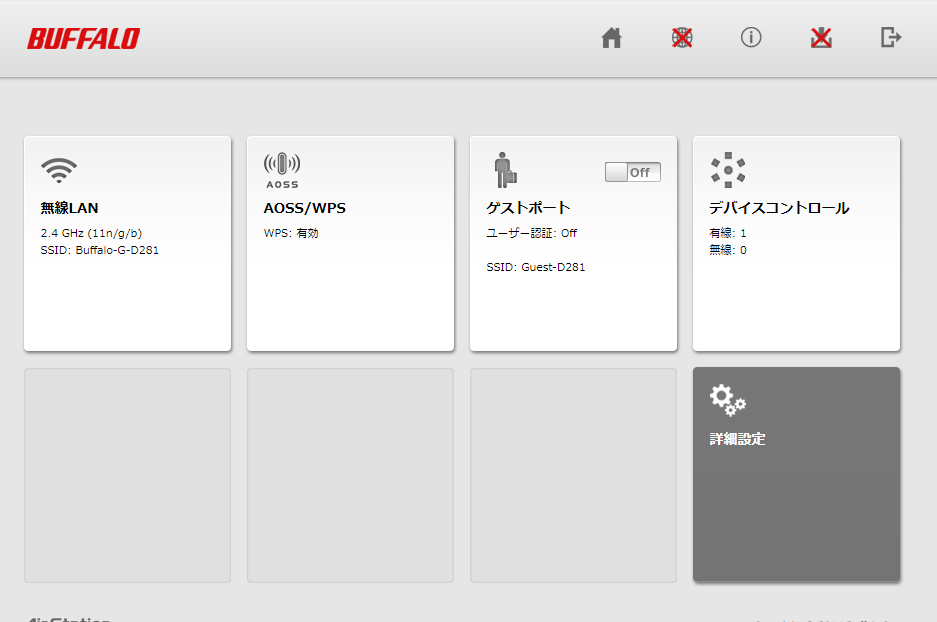Click the gears icon for 詳細設定

(x=728, y=400)
